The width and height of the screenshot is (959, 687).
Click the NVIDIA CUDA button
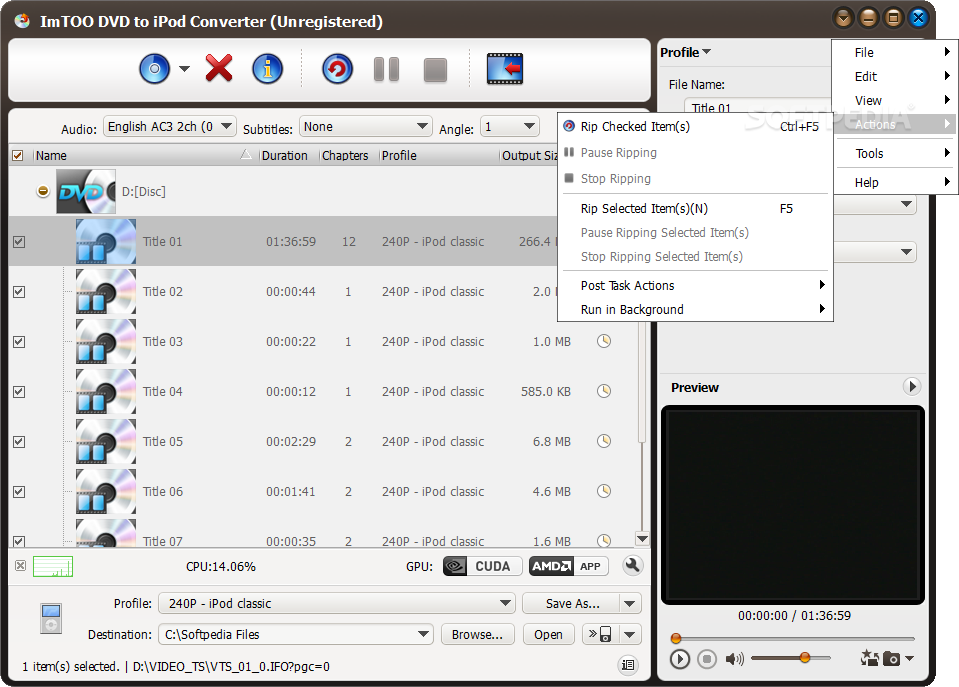(482, 566)
